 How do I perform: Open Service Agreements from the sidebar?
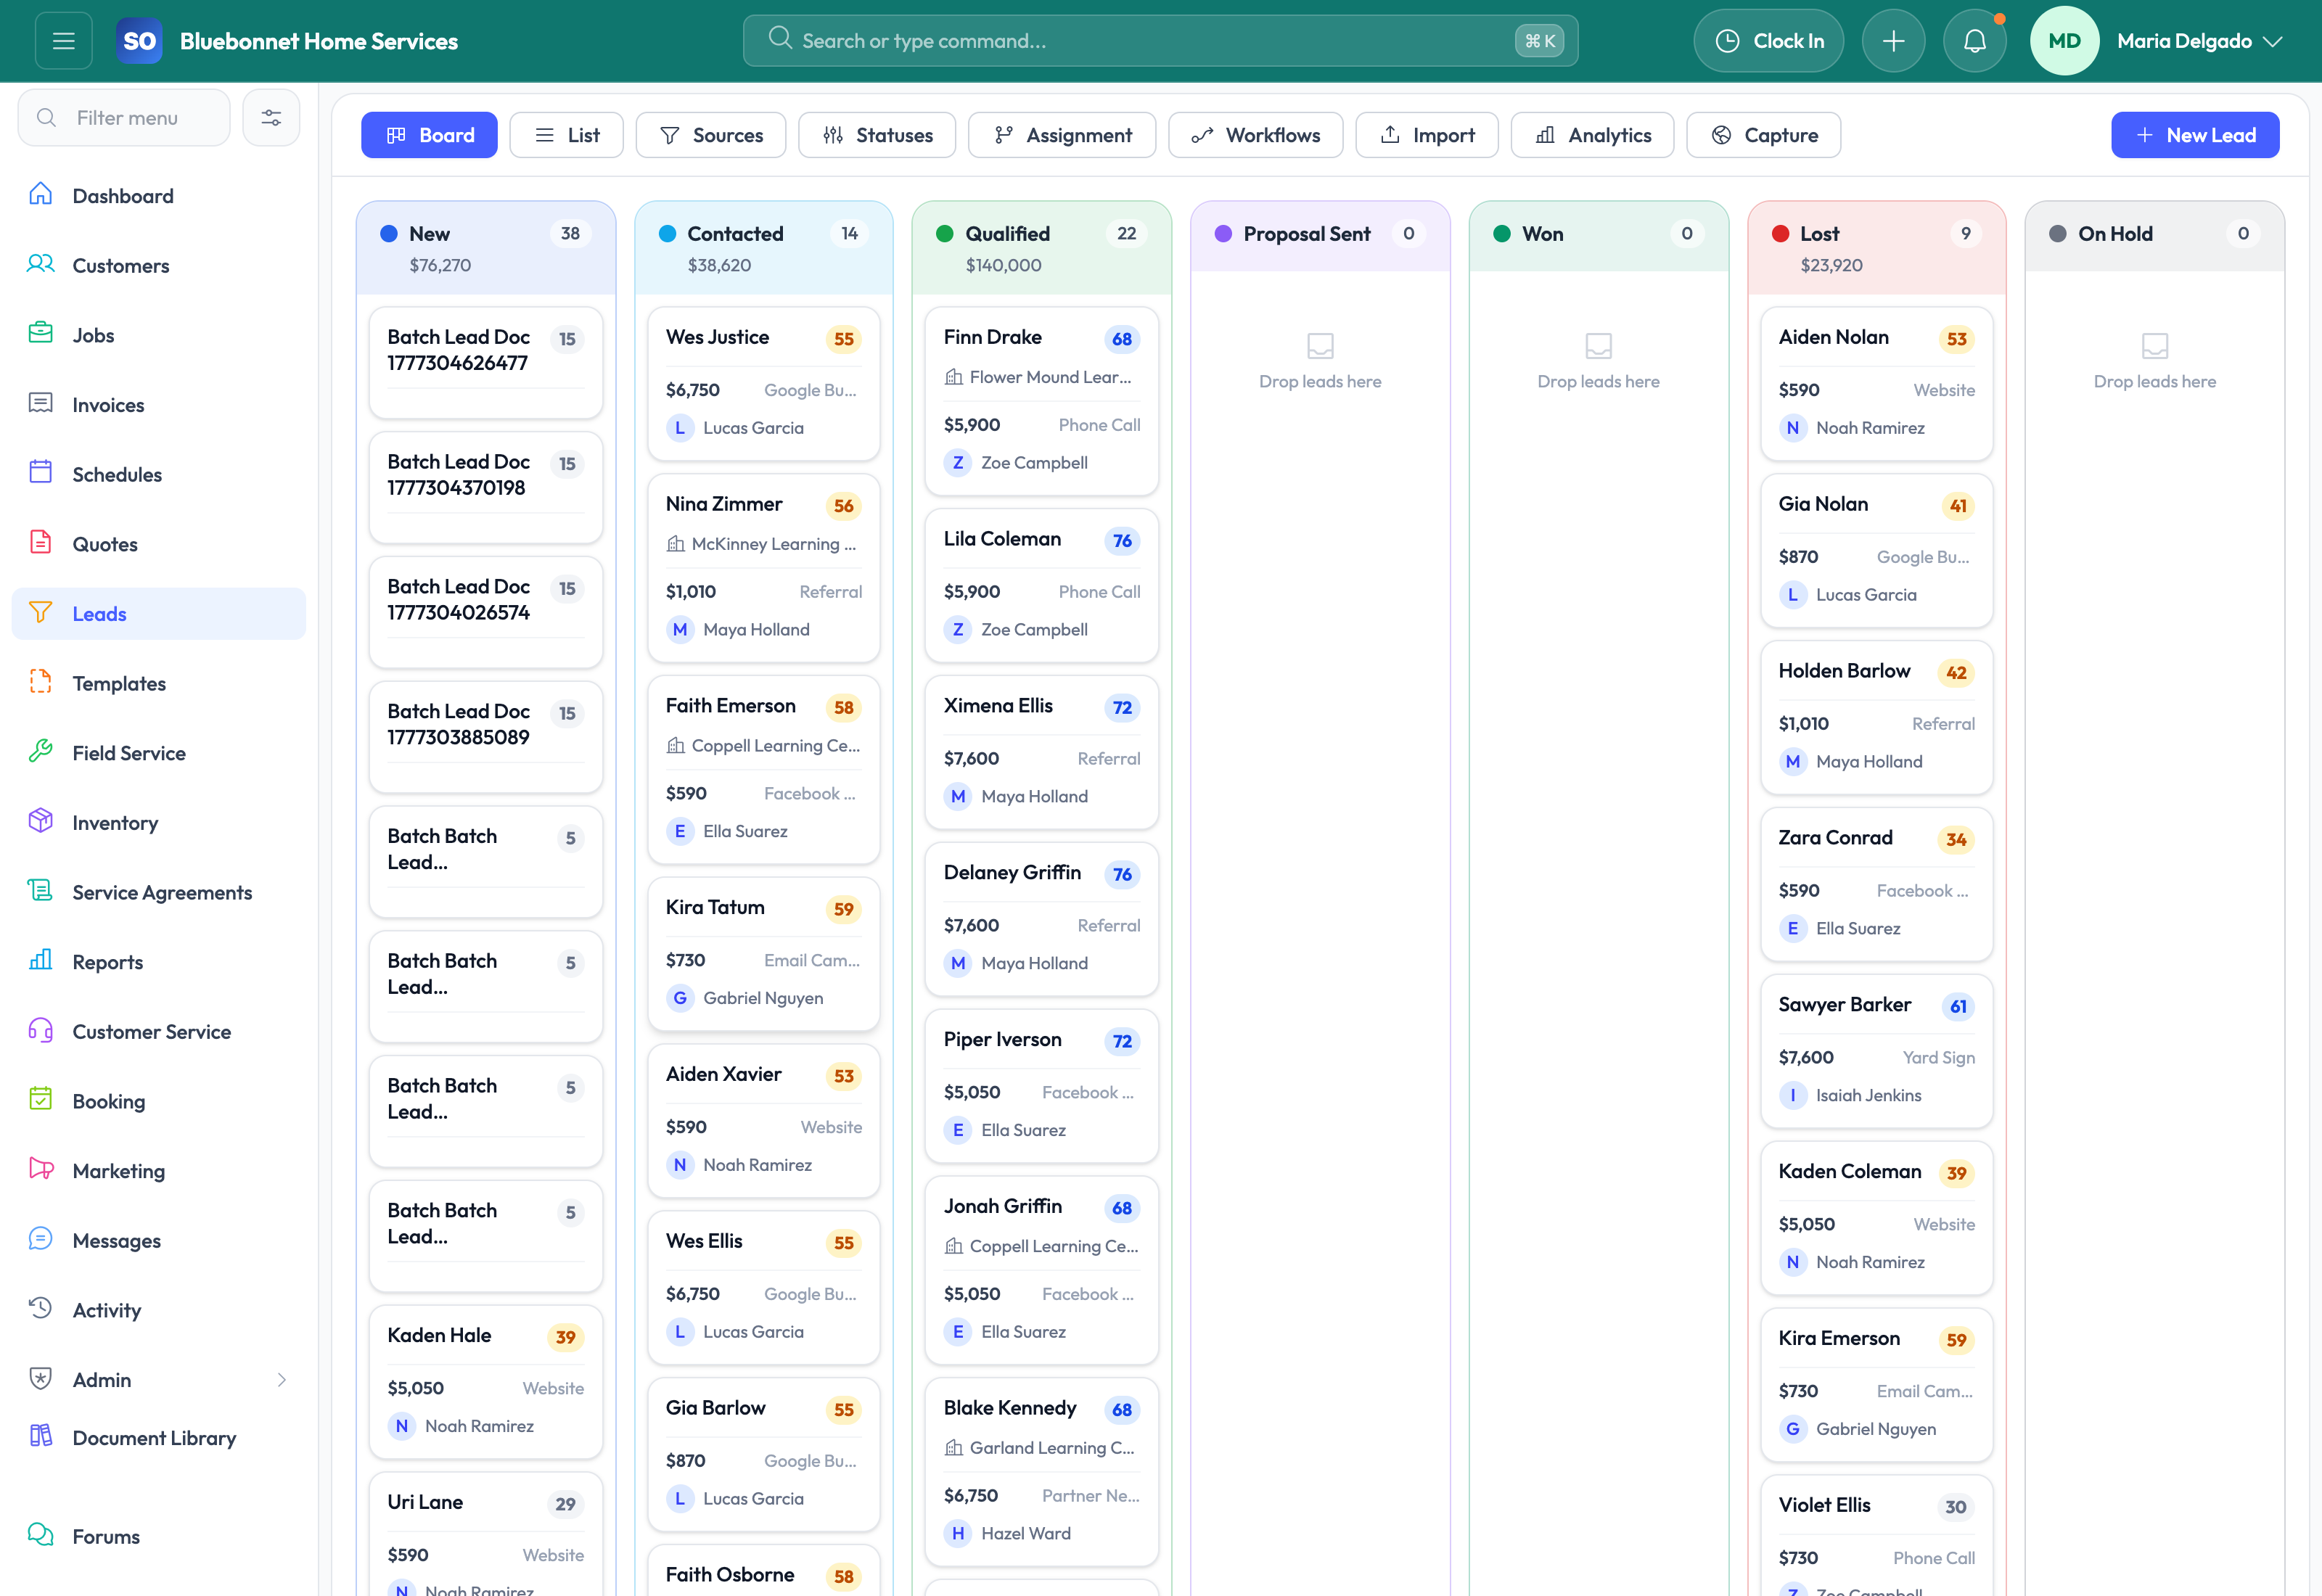pyautogui.click(x=159, y=892)
